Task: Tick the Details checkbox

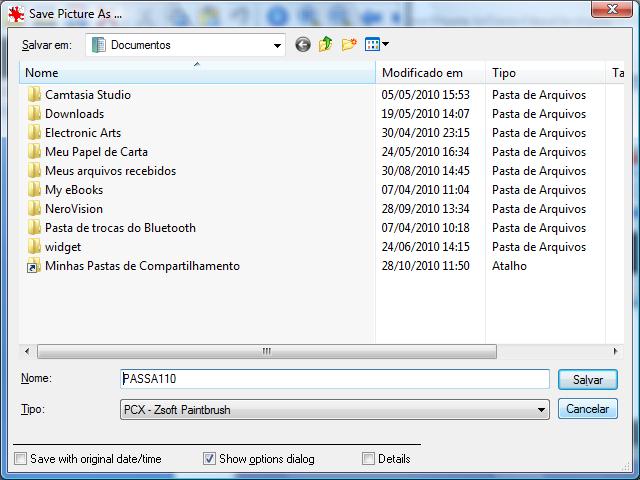Action: click(x=369, y=459)
